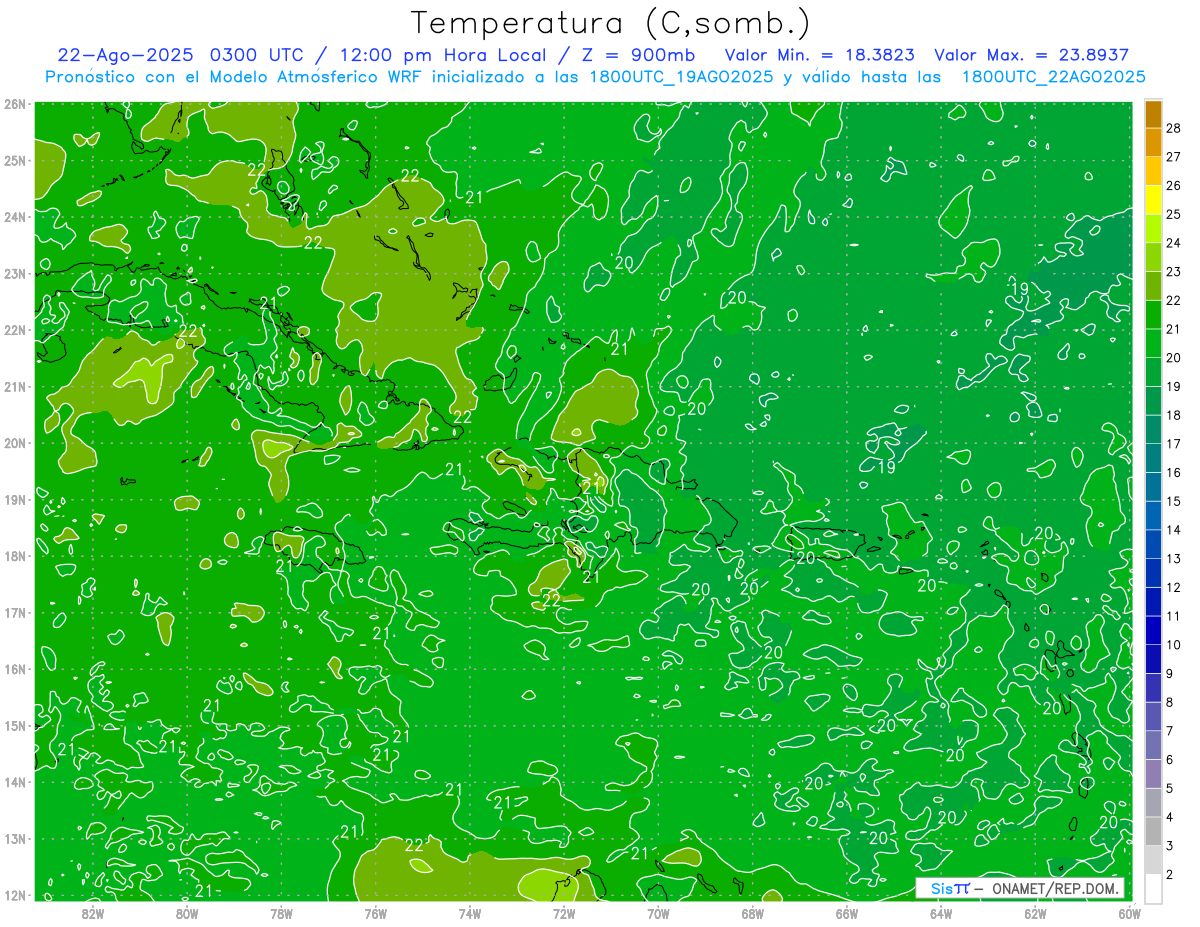Click longitude label 74W
This screenshot has width=1200, height=927.
470,913
